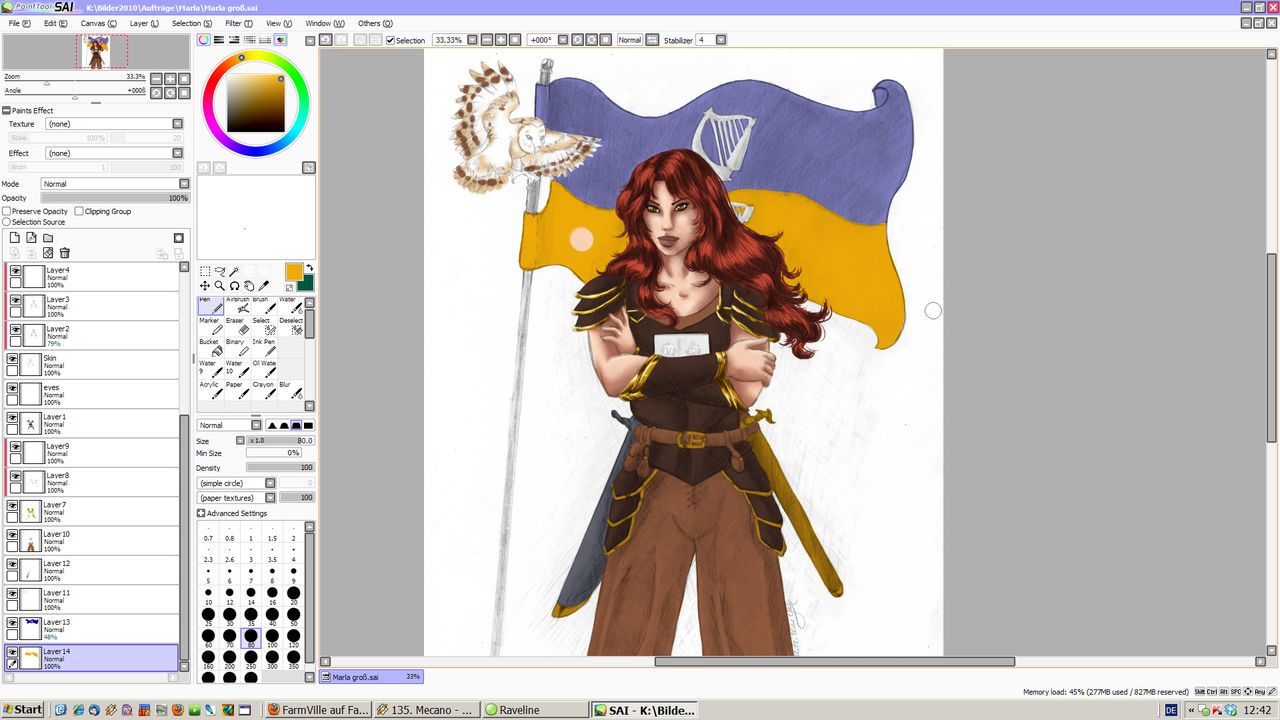Select the Pen tool

pyautogui.click(x=210, y=306)
